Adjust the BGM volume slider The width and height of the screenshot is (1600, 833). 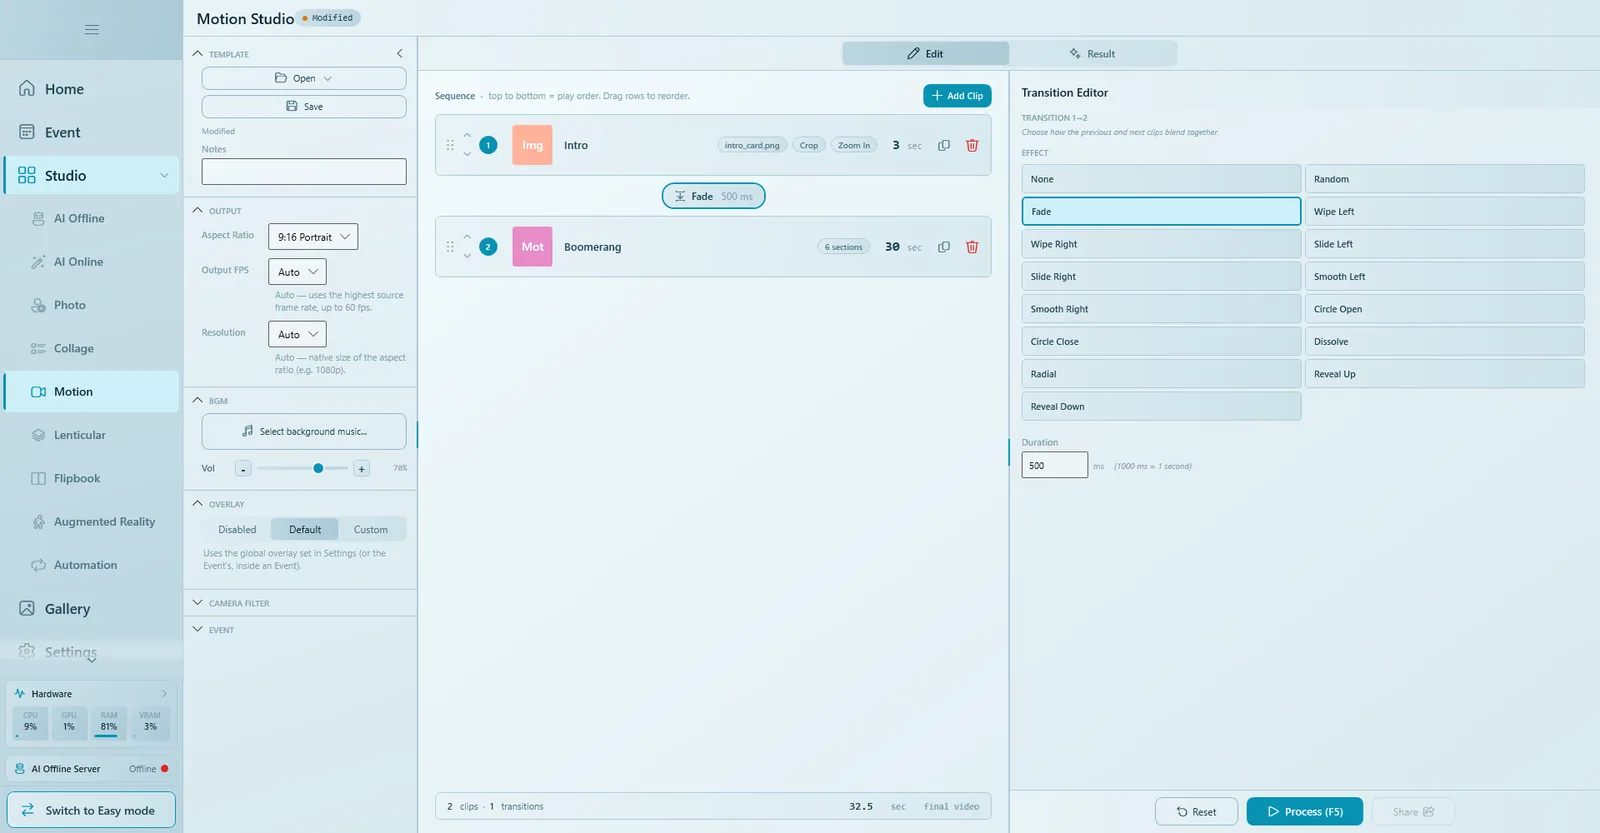[303, 468]
